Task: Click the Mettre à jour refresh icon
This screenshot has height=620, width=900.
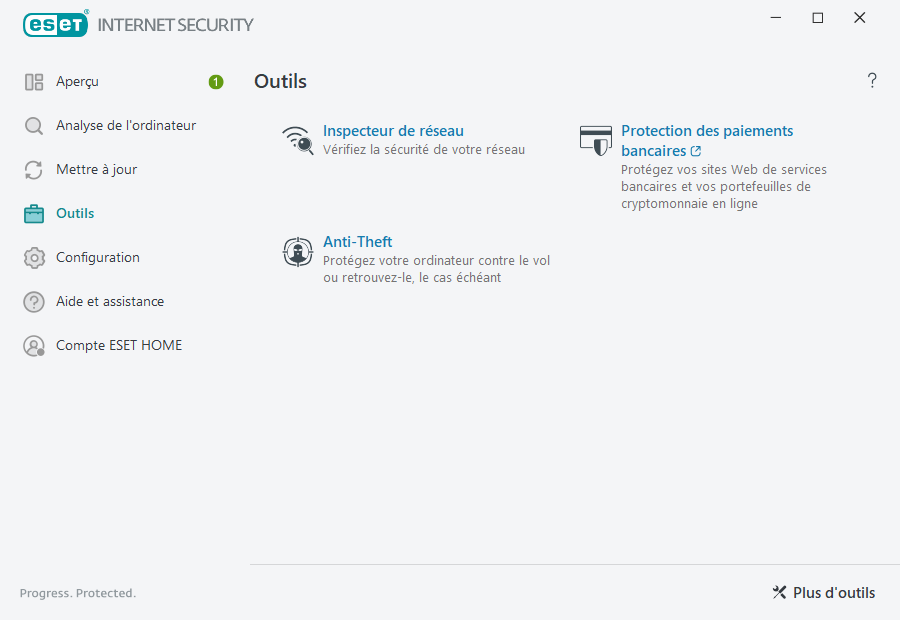Action: (x=33, y=169)
